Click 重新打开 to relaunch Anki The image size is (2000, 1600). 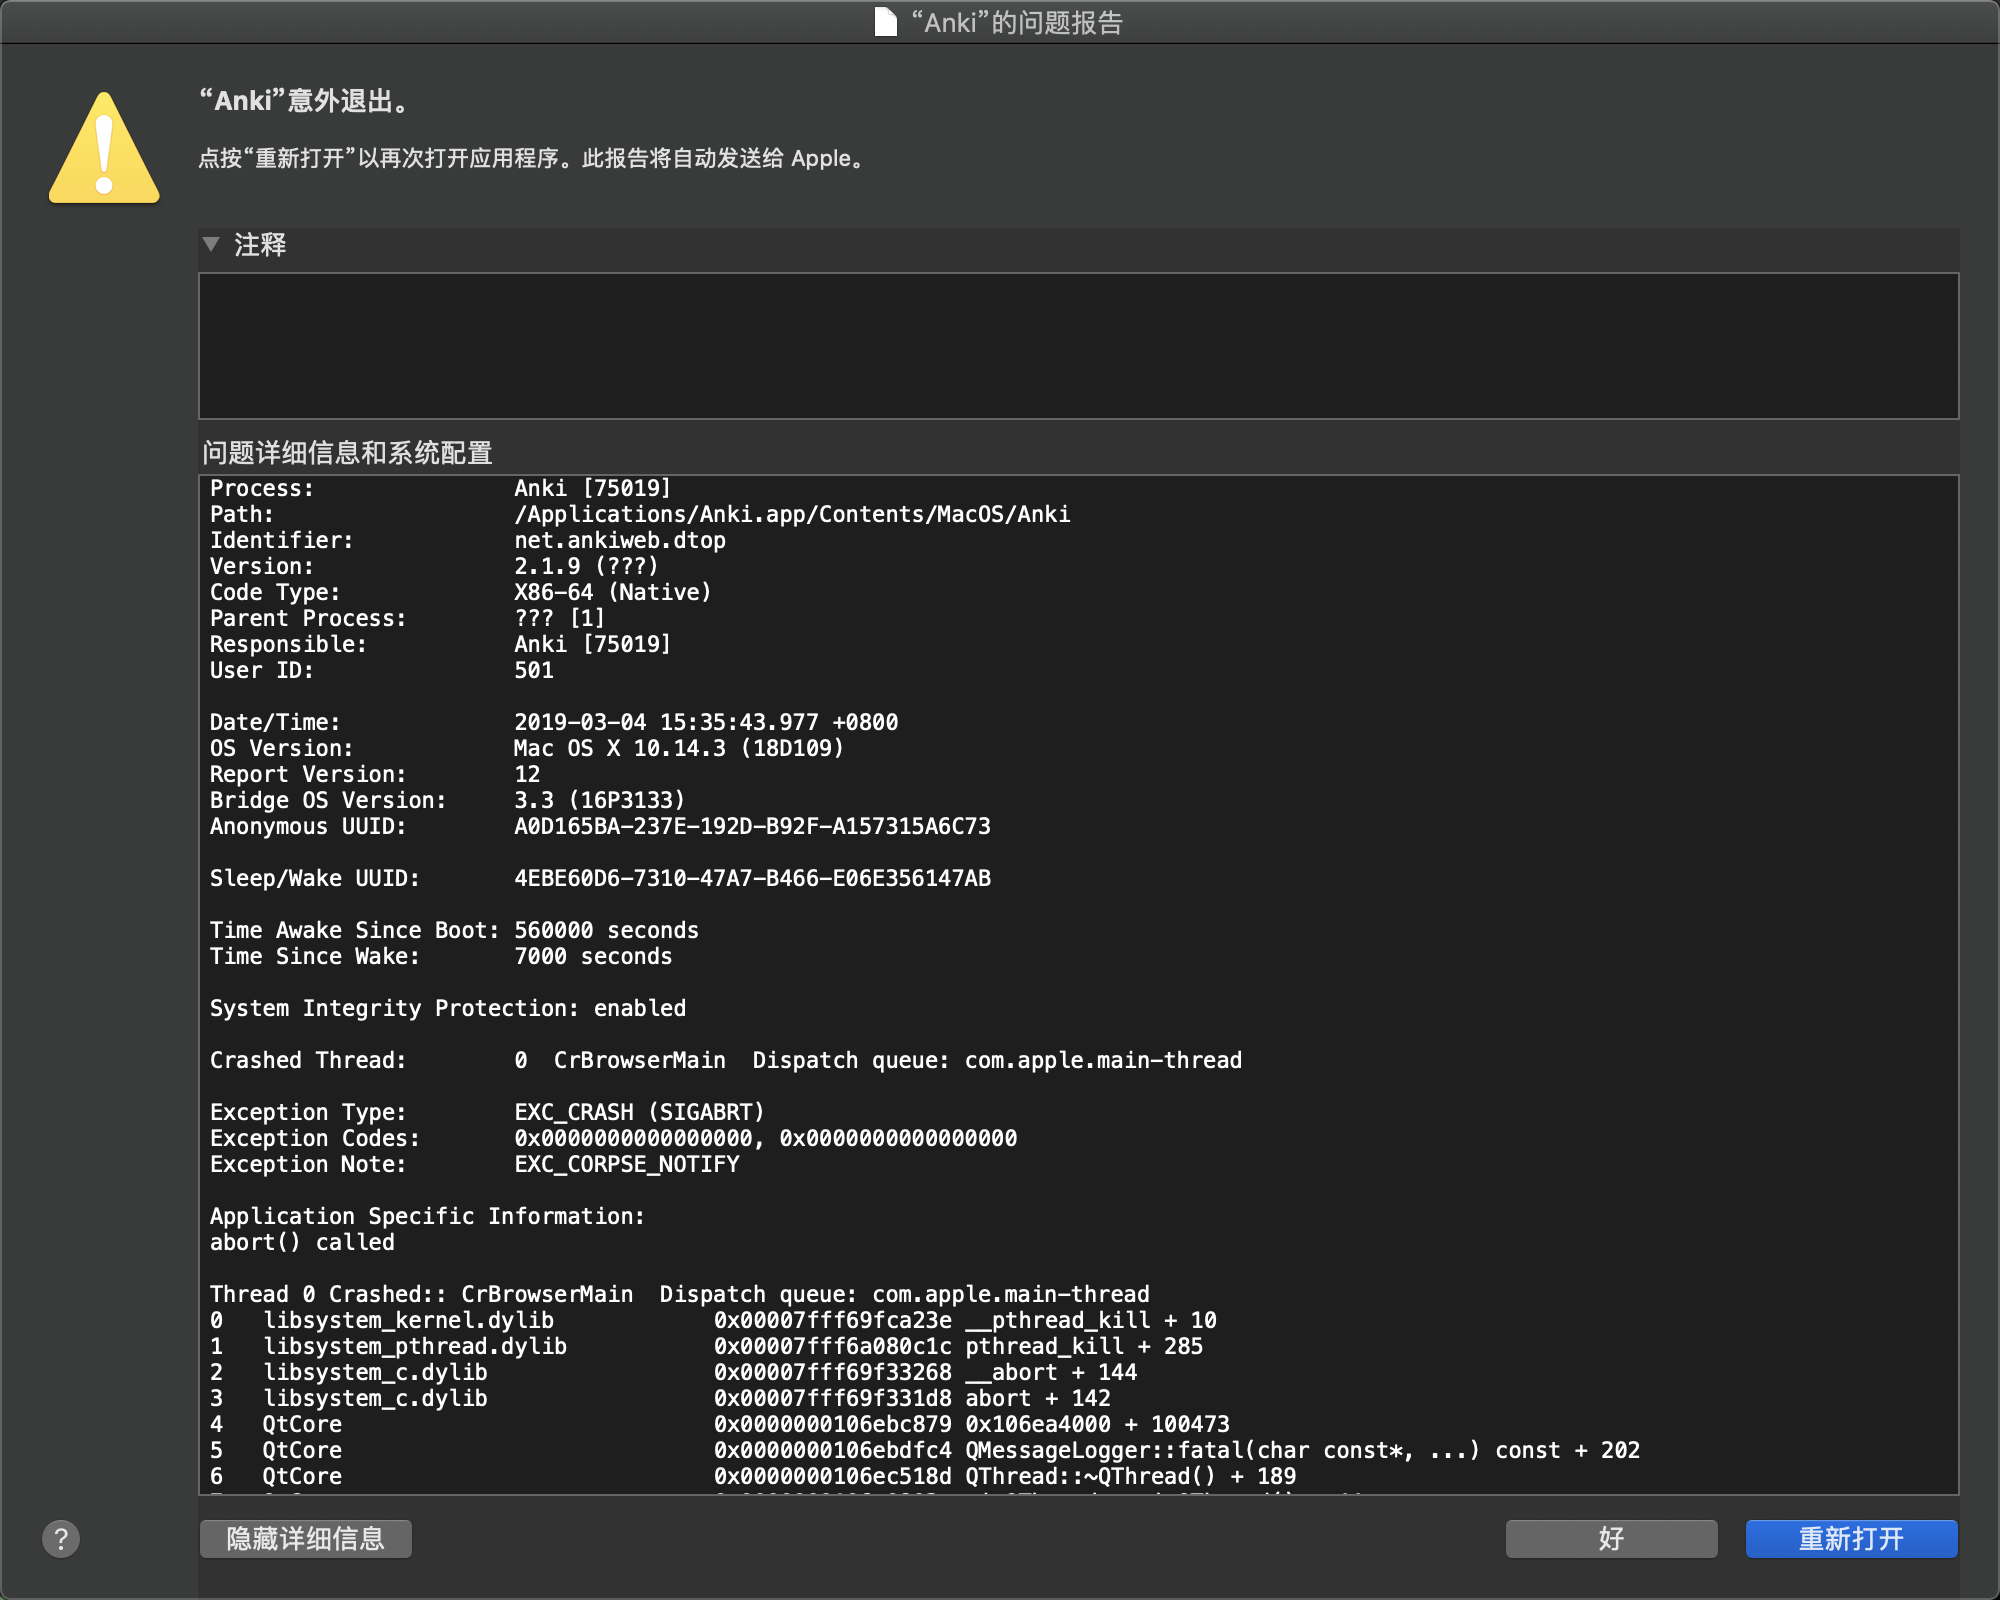tap(1851, 1539)
